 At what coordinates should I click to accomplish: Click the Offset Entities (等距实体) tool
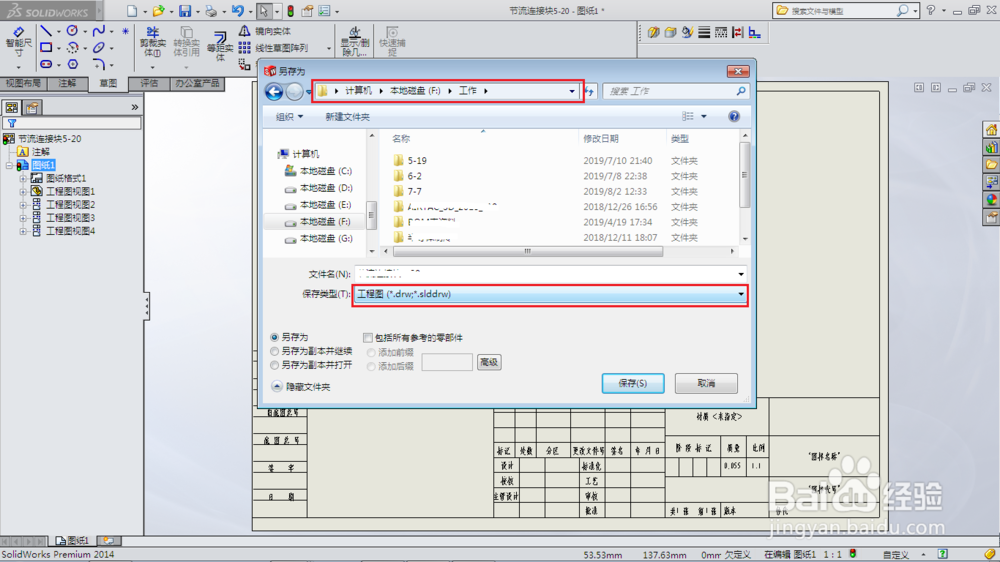tap(220, 46)
